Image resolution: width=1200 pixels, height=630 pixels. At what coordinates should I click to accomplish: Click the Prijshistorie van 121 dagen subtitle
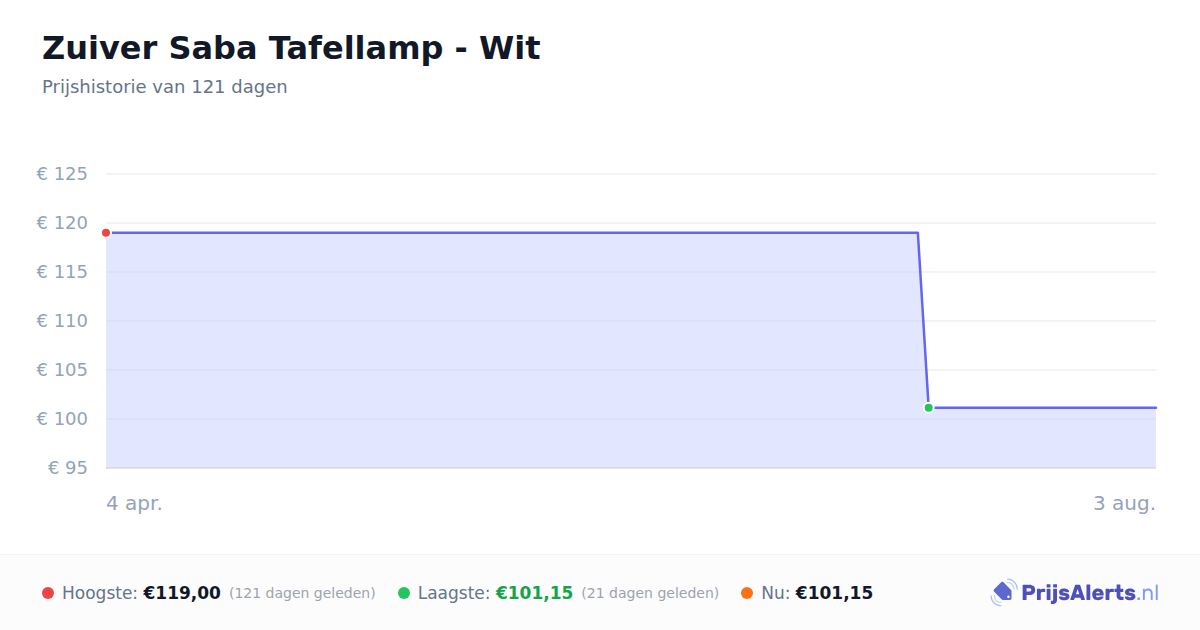click(x=165, y=87)
